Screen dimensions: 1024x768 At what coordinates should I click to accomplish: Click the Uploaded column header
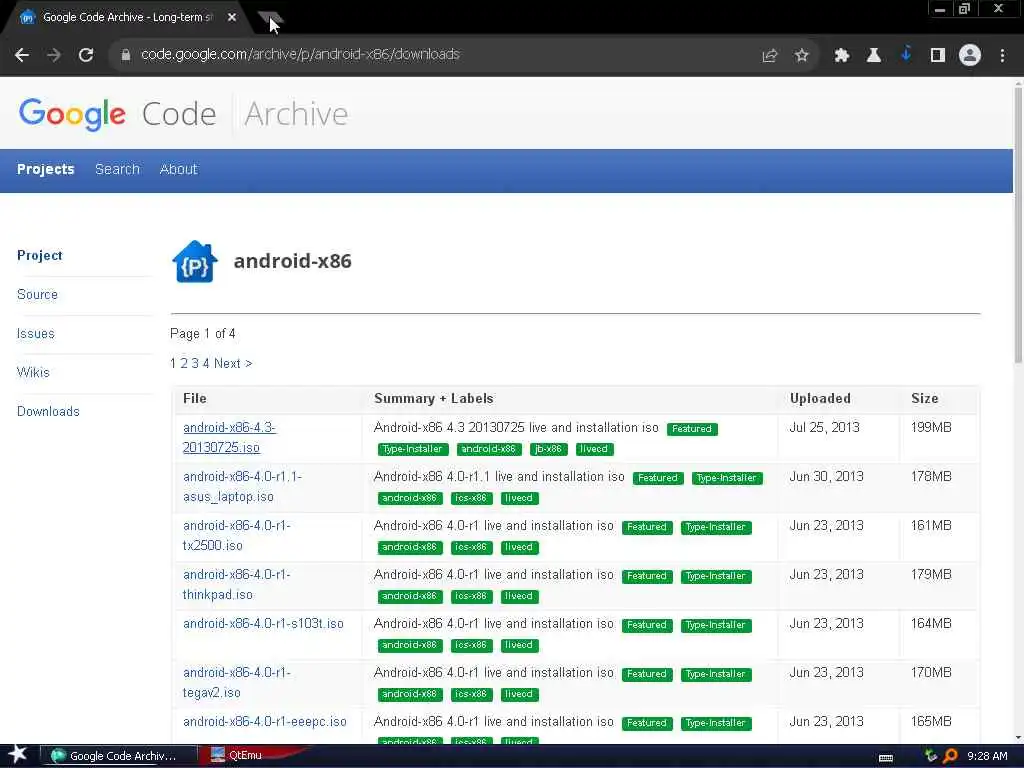[820, 399]
